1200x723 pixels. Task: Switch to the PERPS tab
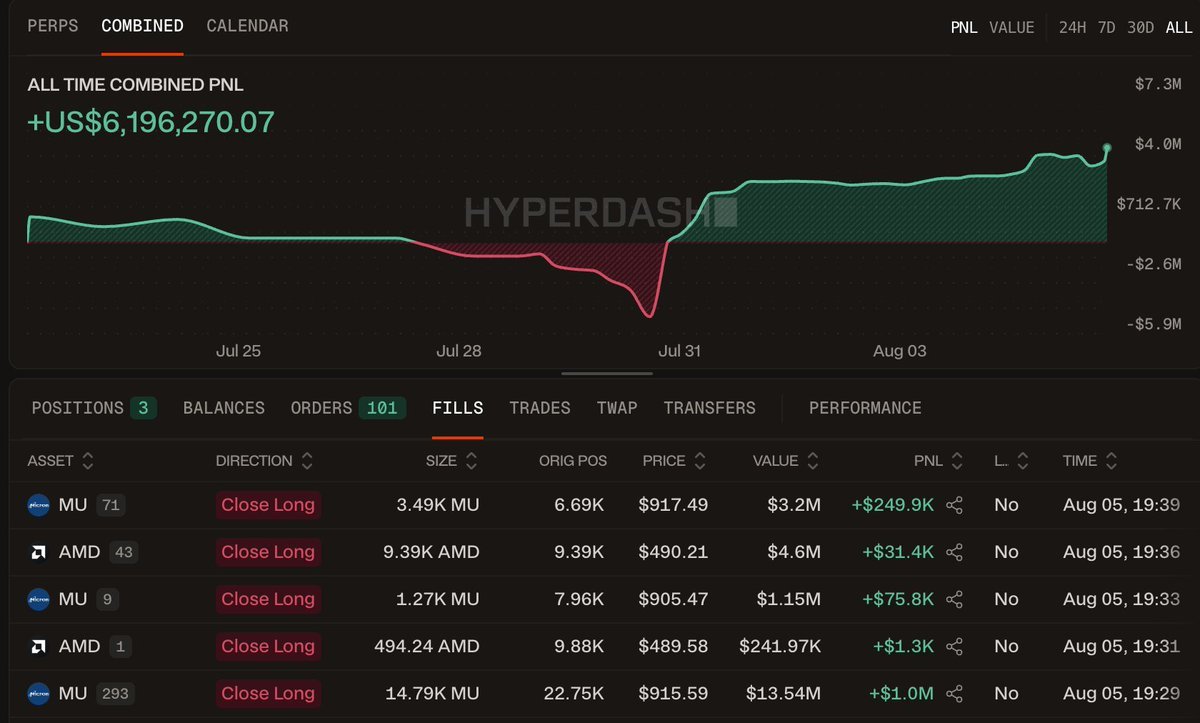tap(53, 26)
